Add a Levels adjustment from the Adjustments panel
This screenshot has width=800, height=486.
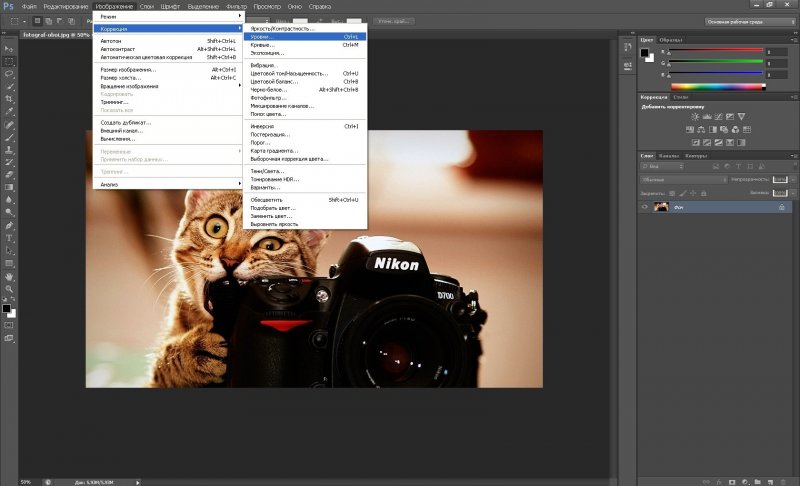pos(707,117)
